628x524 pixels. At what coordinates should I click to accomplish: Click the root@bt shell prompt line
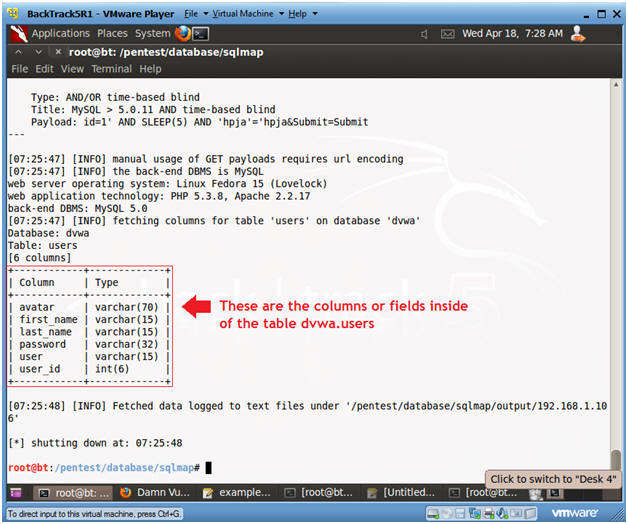point(110,468)
